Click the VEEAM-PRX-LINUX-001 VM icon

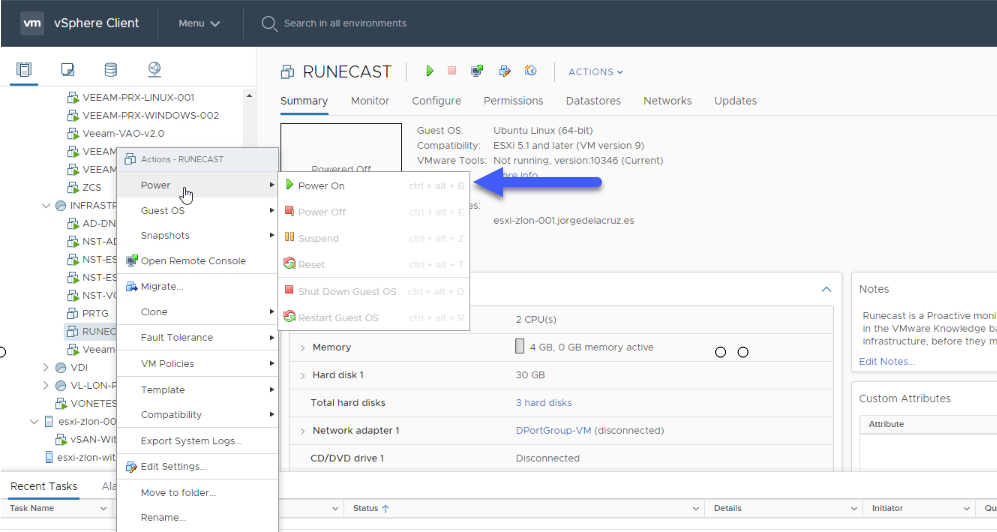coord(73,98)
